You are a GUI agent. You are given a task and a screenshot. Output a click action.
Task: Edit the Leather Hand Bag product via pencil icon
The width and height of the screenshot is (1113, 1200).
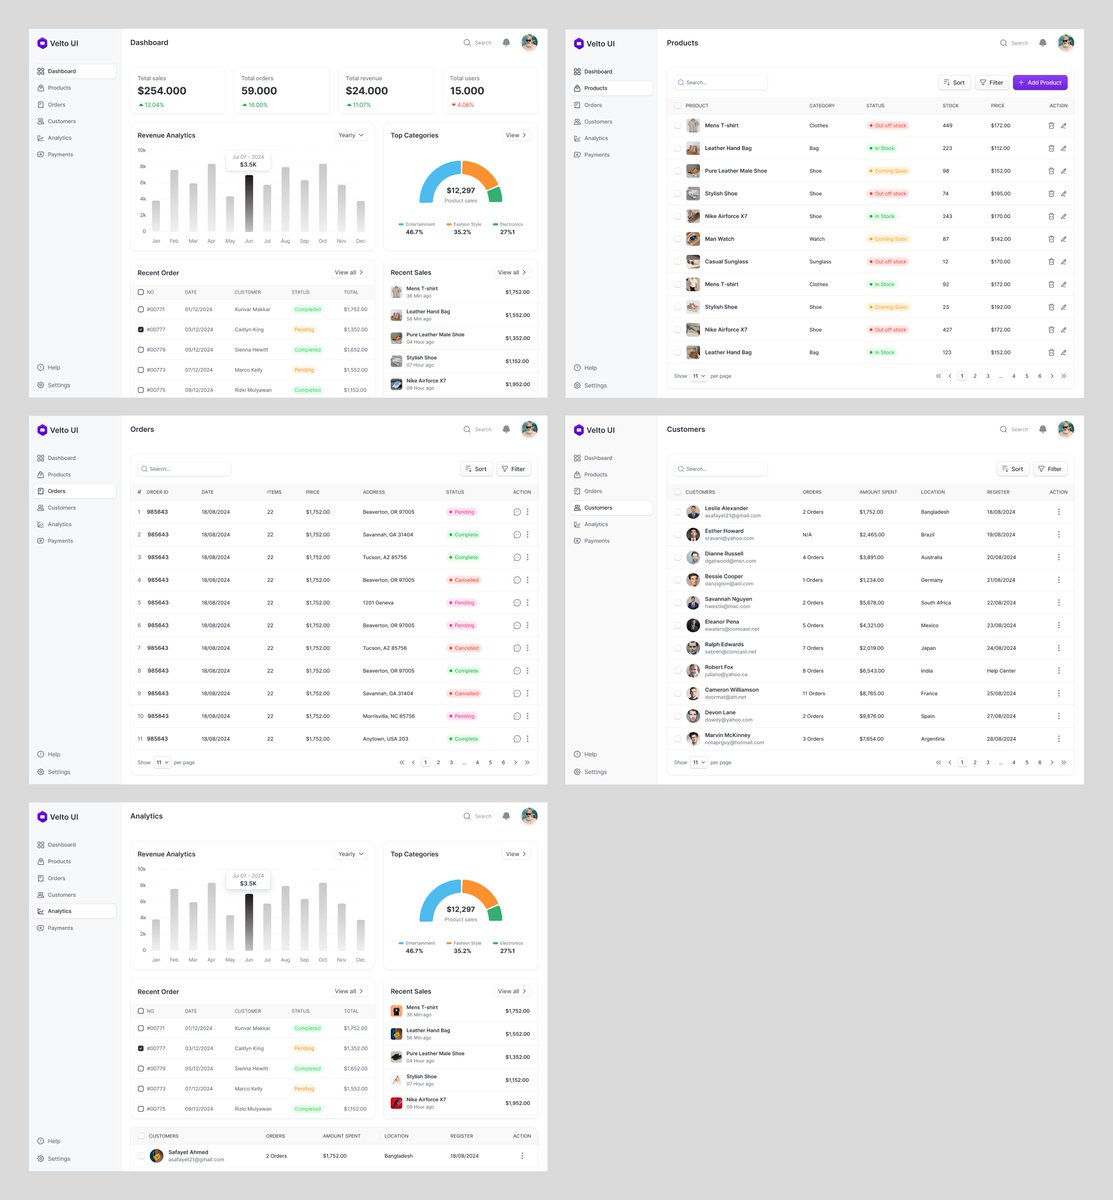tap(1063, 147)
